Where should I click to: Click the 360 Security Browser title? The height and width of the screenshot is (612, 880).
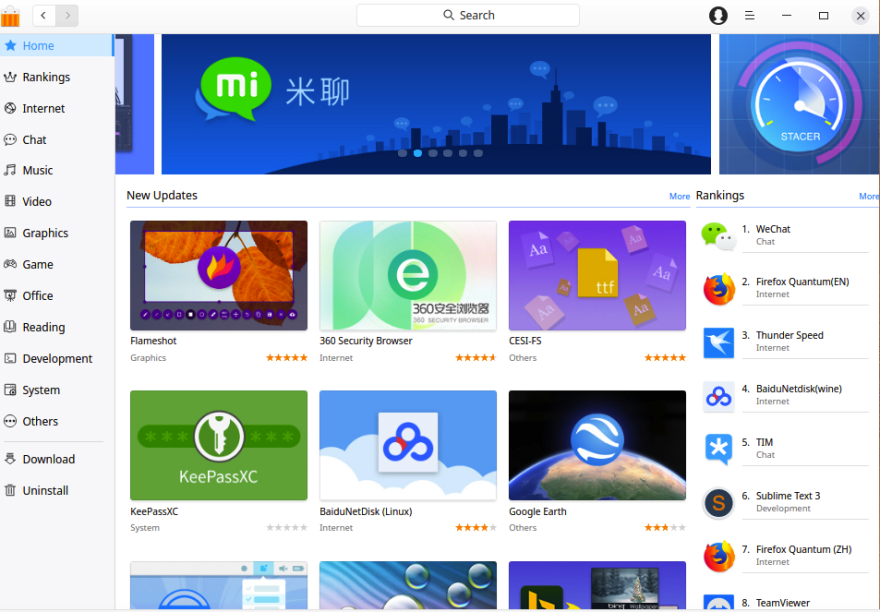pos(366,341)
